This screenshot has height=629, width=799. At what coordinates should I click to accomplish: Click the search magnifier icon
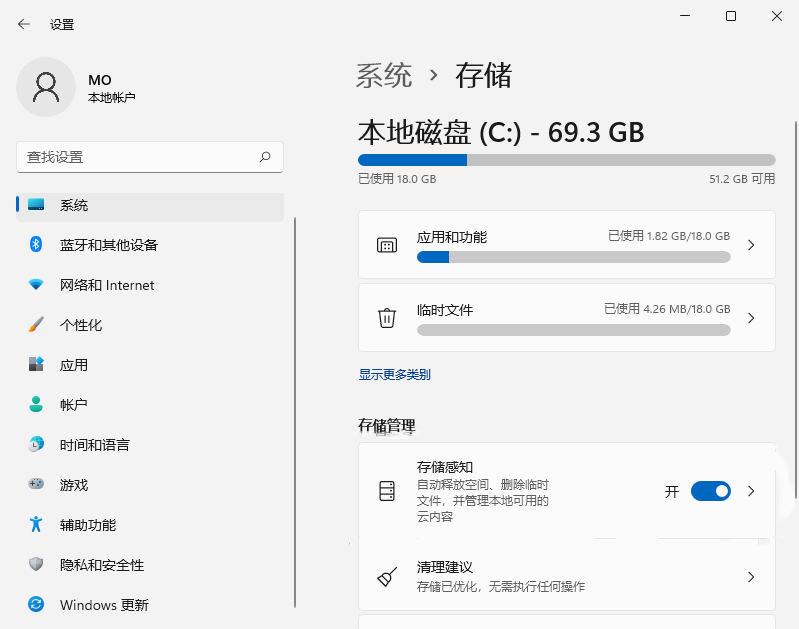[x=265, y=157]
